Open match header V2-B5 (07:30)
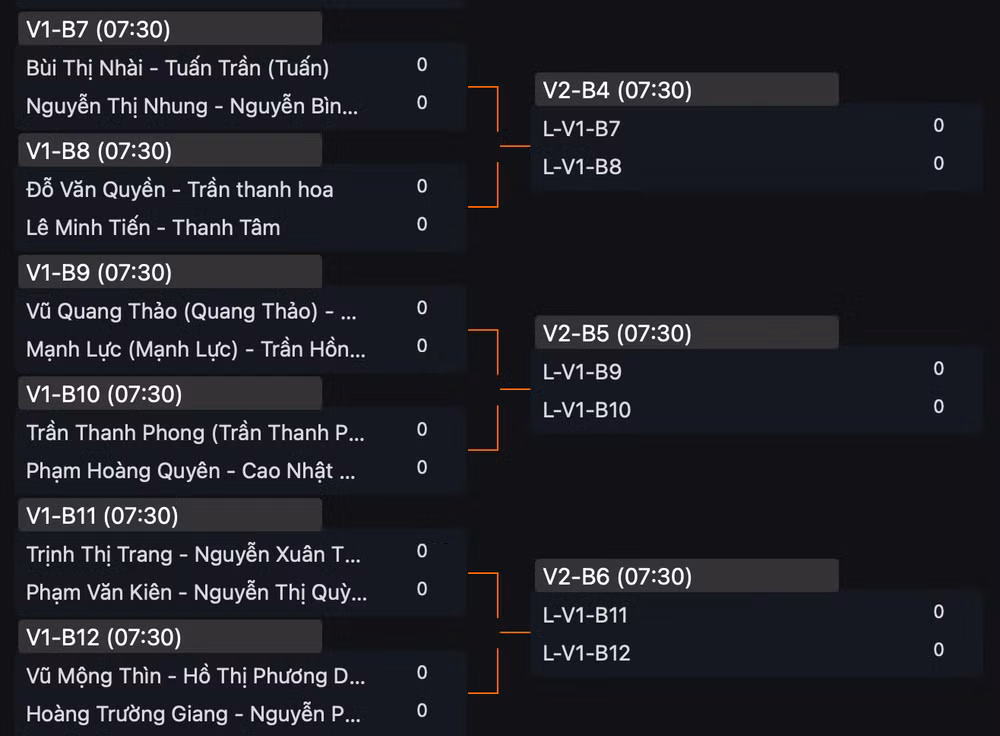1000x736 pixels. click(686, 333)
